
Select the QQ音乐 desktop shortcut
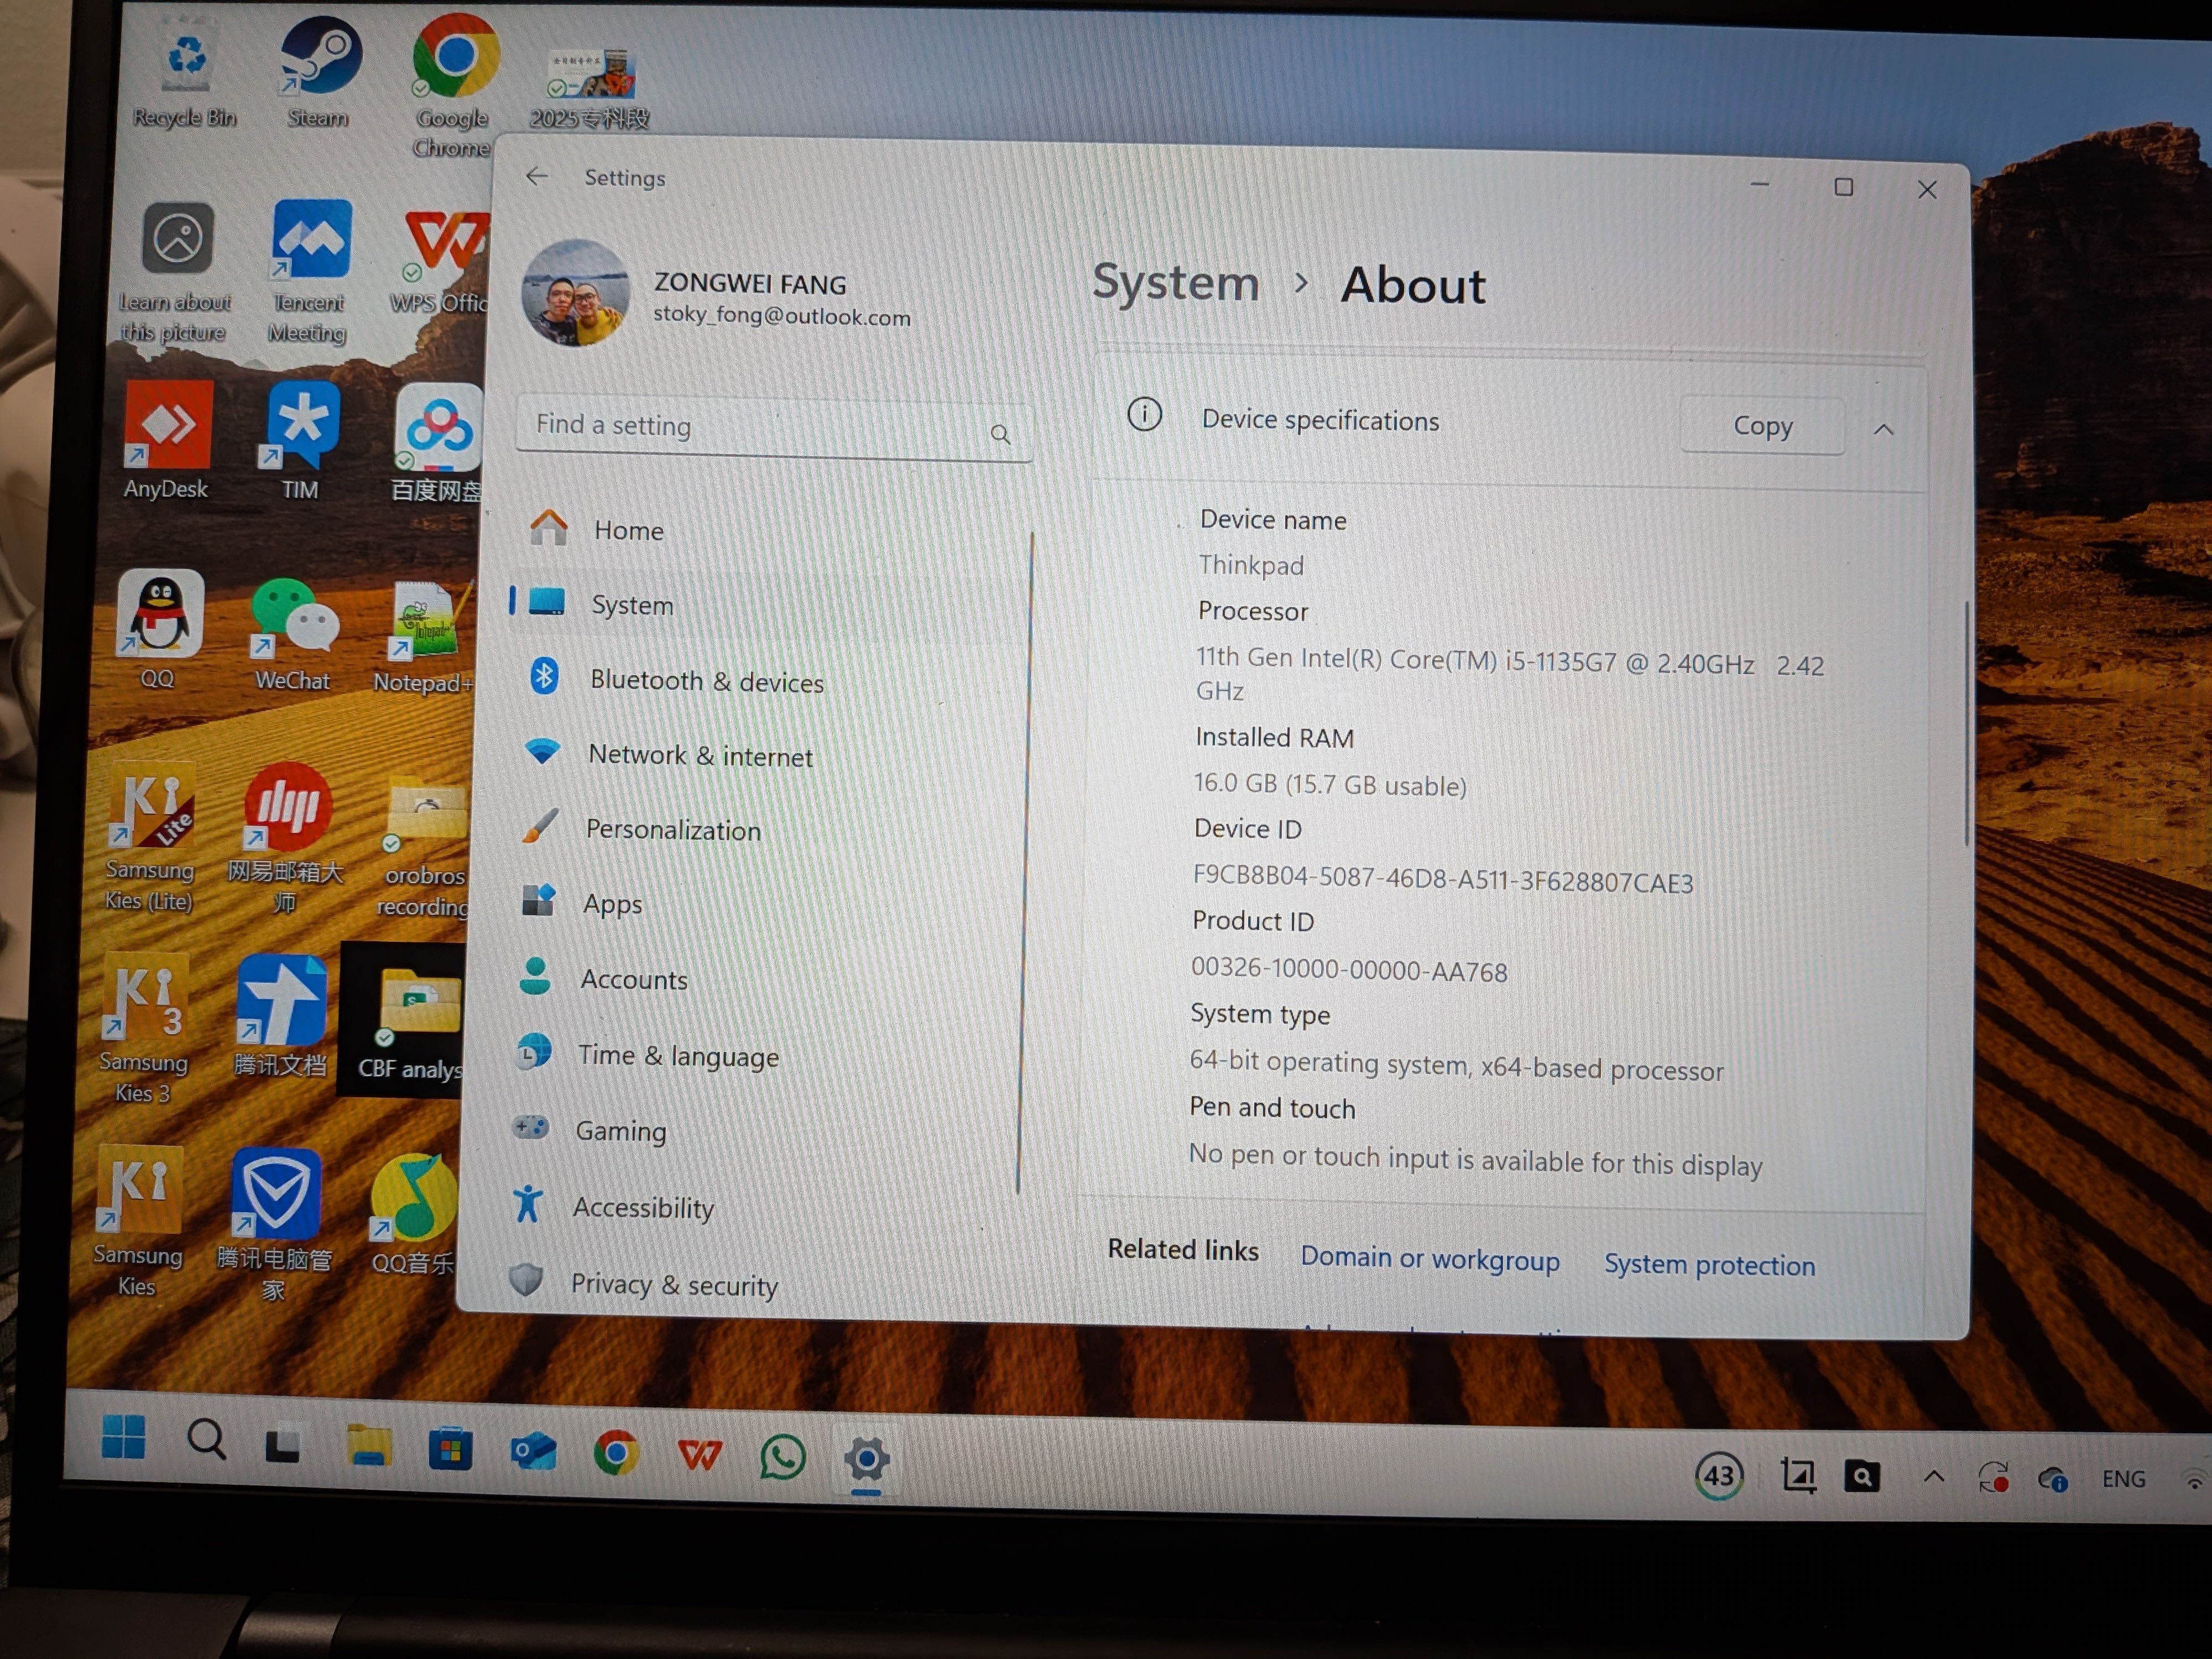pyautogui.click(x=413, y=1215)
